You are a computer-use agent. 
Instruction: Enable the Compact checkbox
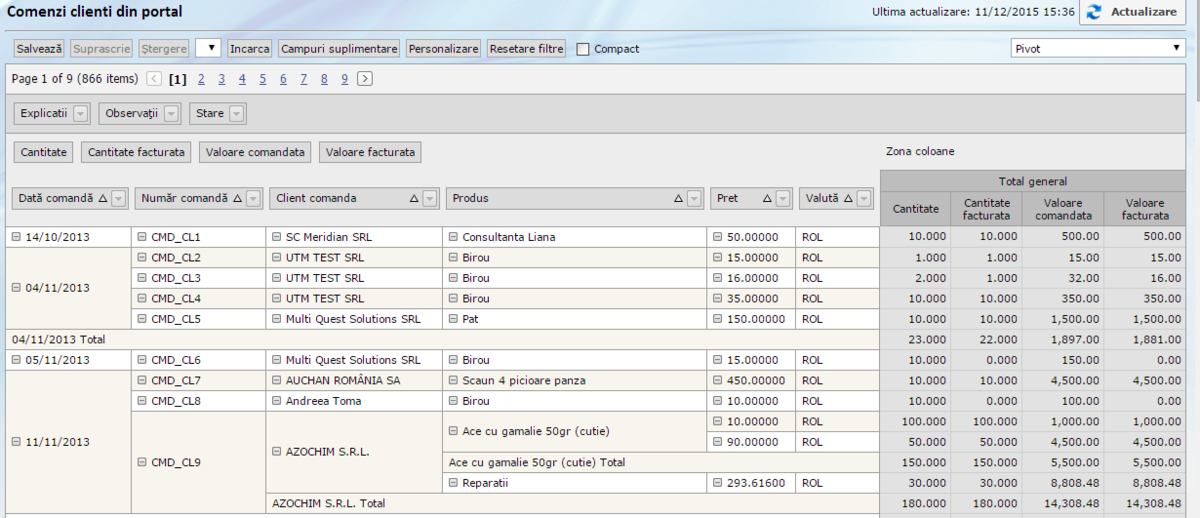click(x=583, y=49)
